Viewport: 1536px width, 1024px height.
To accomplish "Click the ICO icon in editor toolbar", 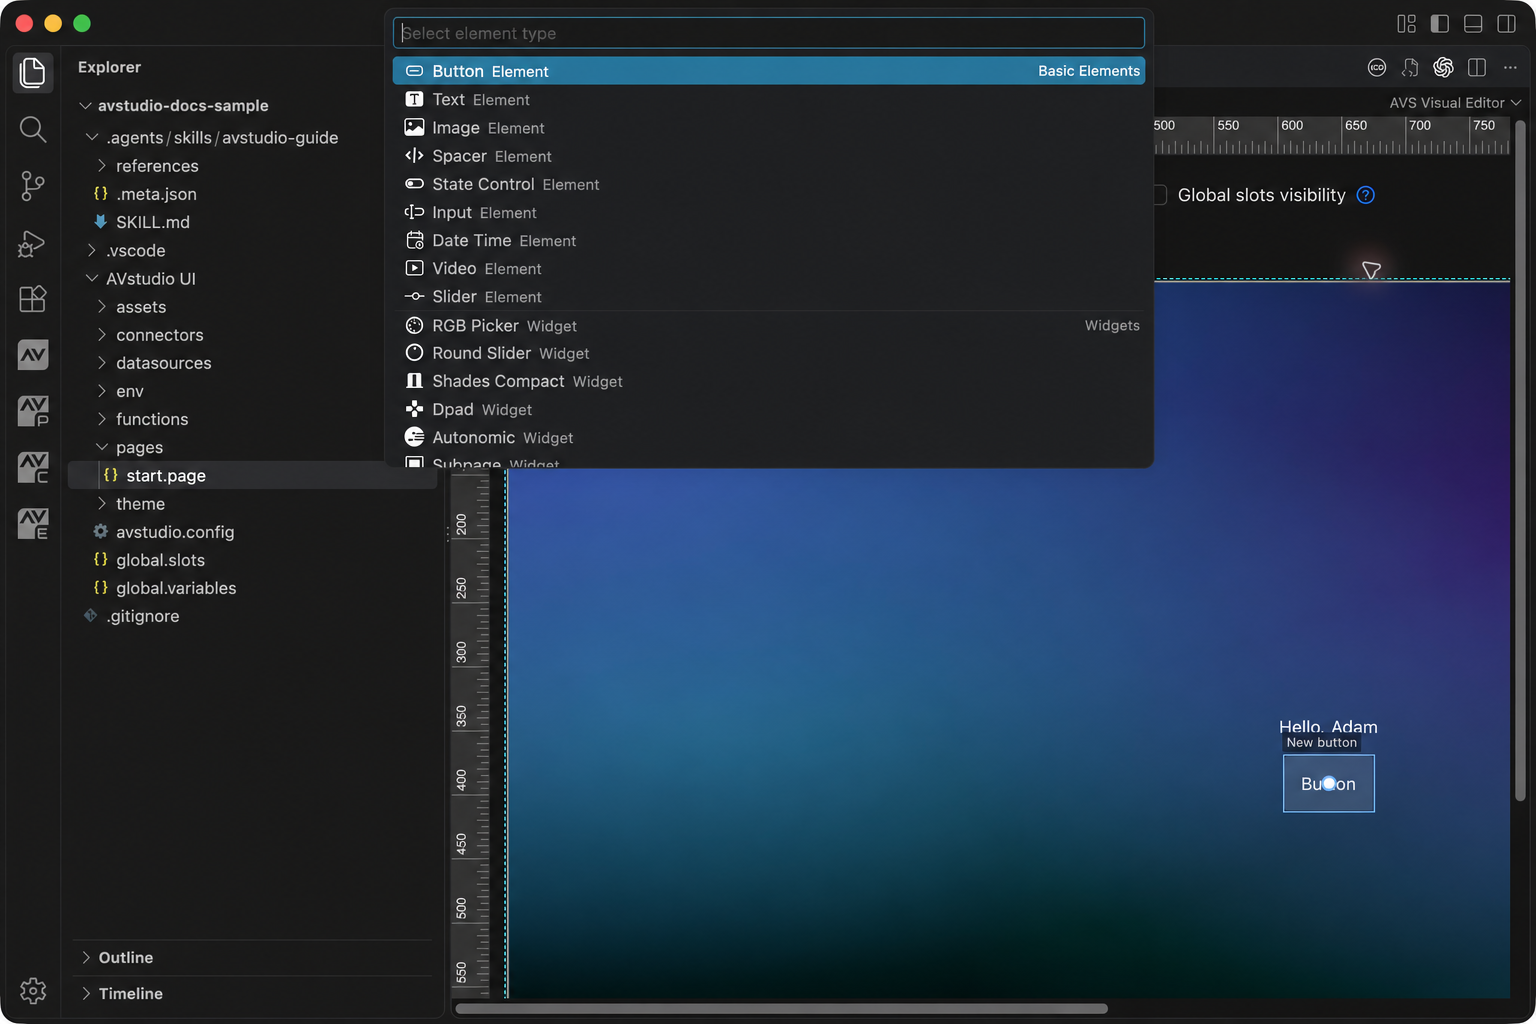I will [x=1377, y=67].
